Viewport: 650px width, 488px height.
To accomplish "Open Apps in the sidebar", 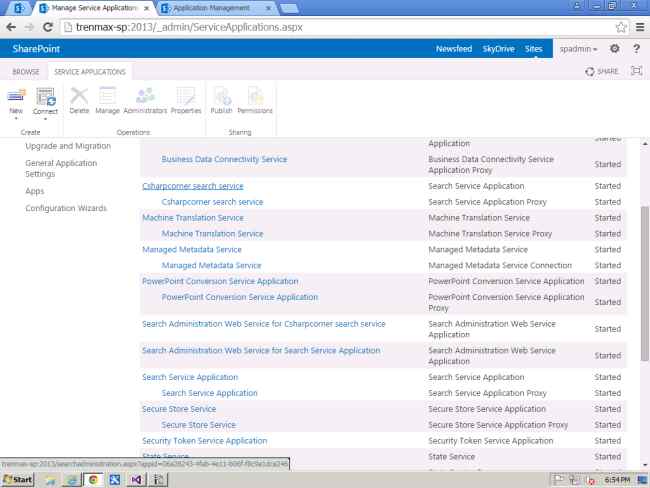I will click(34, 191).
